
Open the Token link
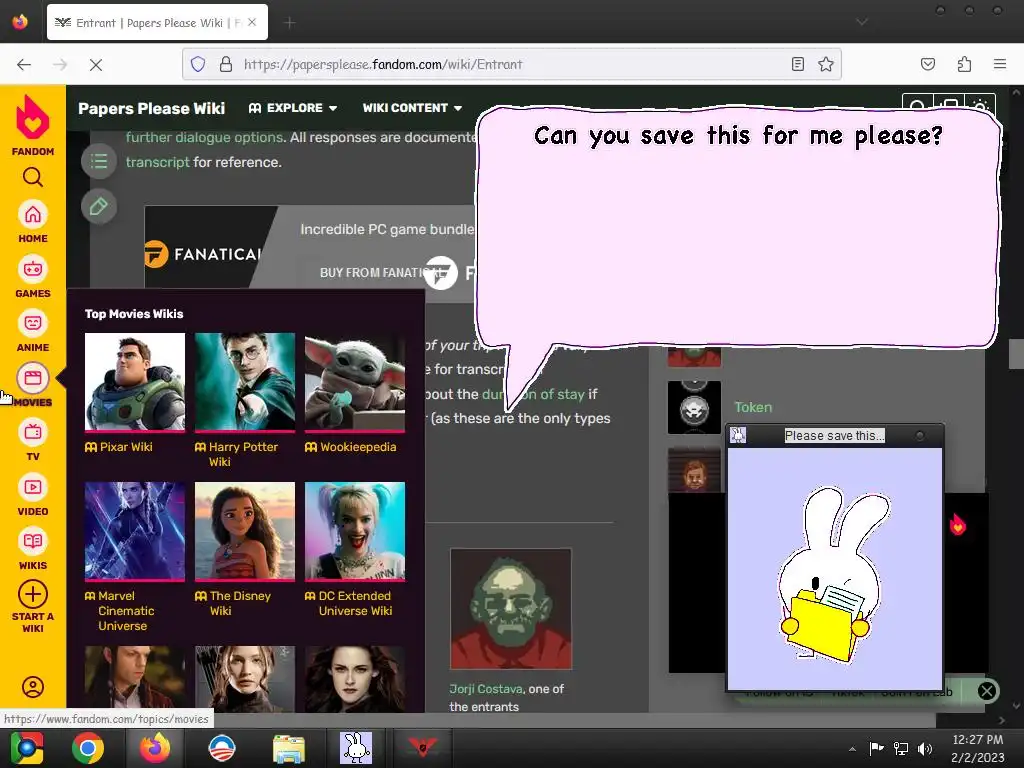pos(753,407)
